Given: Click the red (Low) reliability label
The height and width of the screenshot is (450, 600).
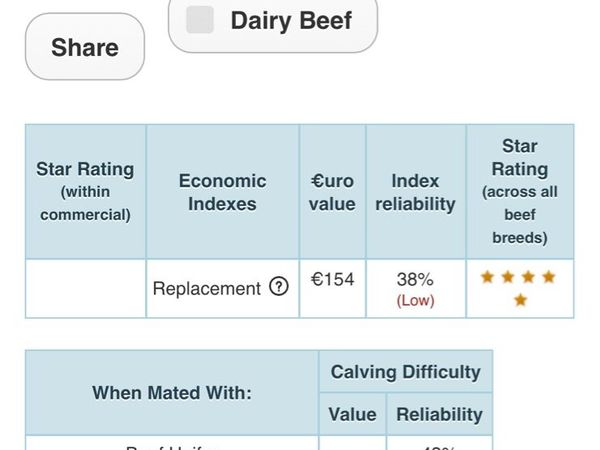Looking at the screenshot, I should [416, 301].
